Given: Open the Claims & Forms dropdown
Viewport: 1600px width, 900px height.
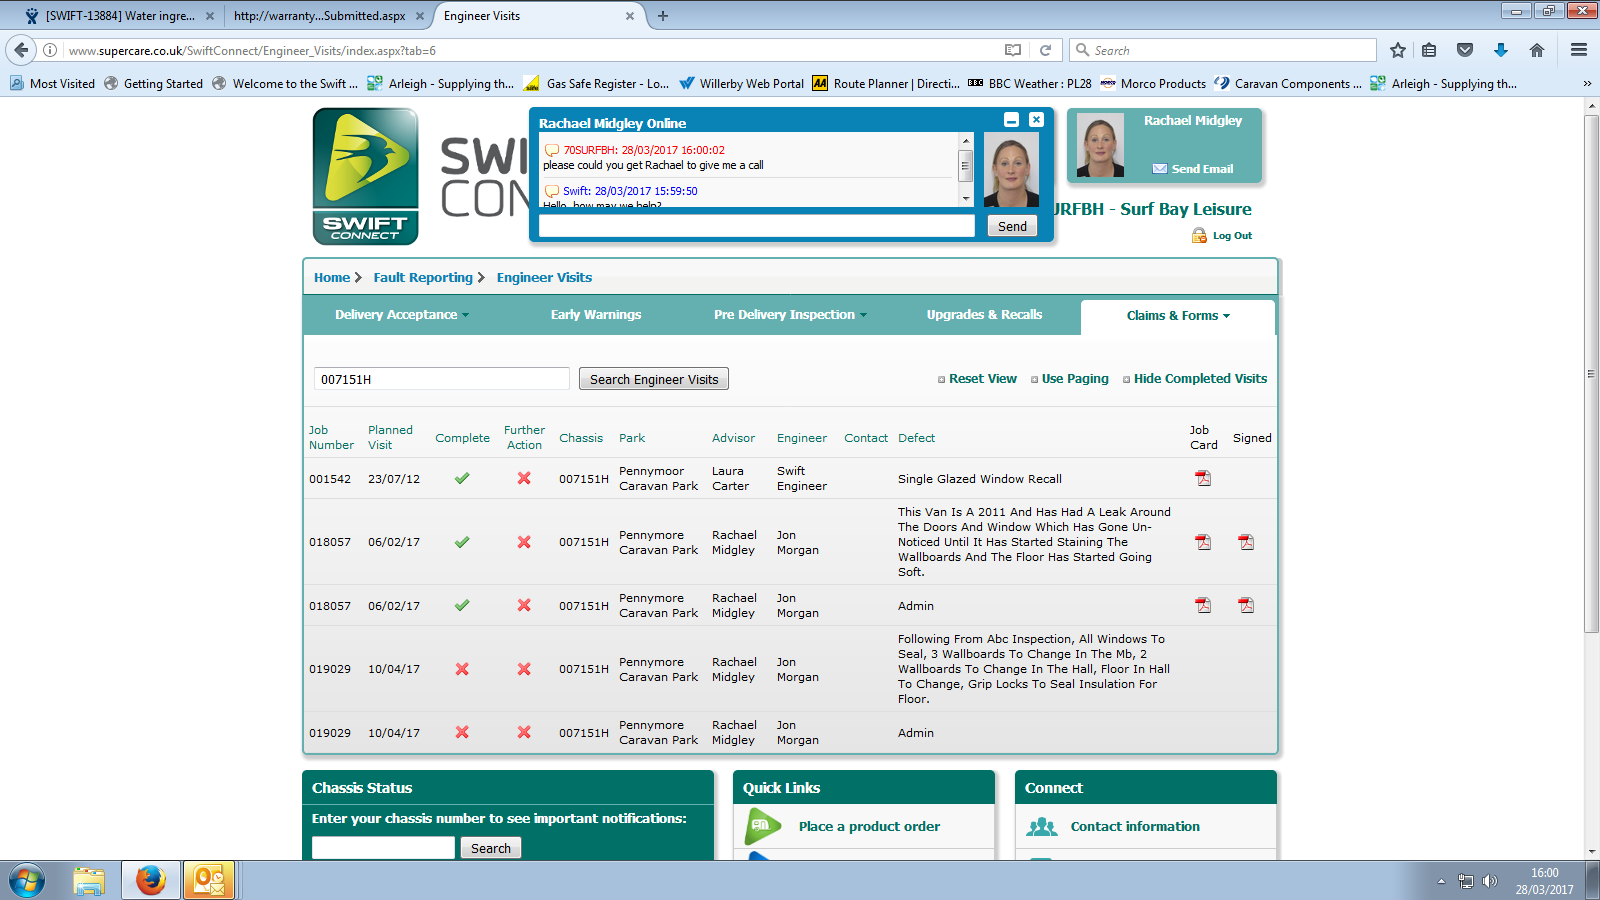Looking at the screenshot, I should point(1178,316).
